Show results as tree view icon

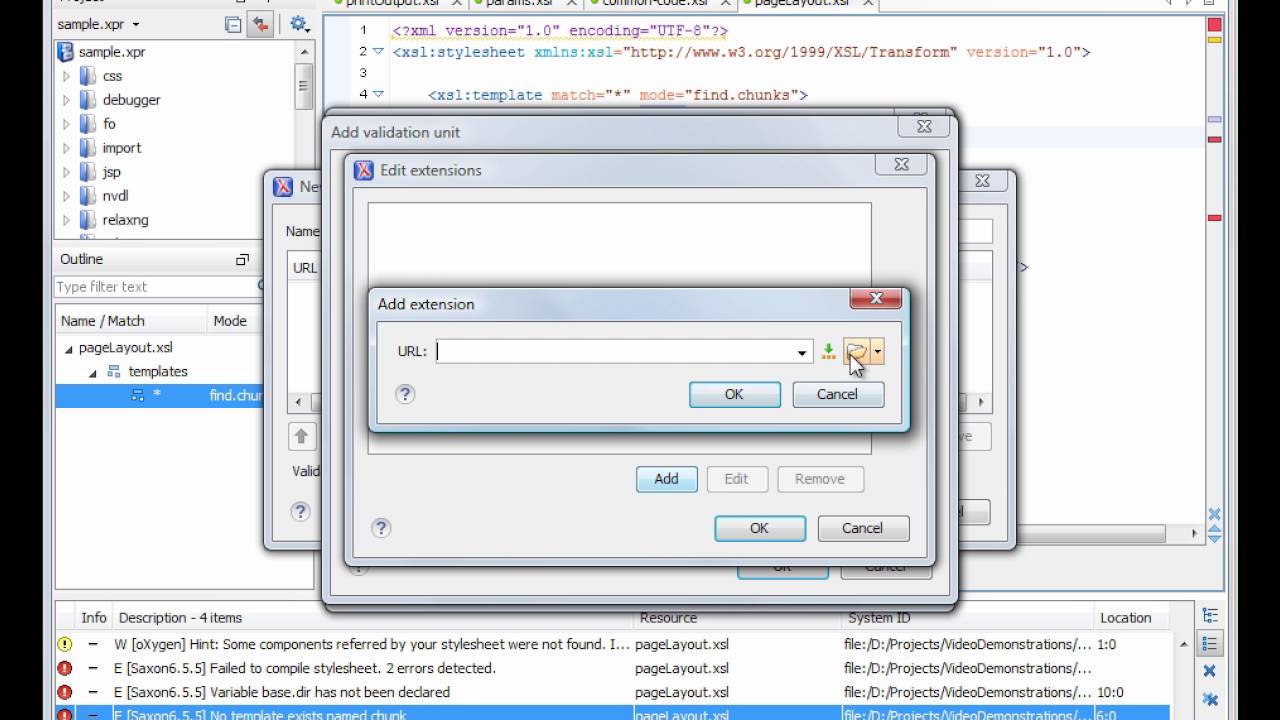(x=1210, y=616)
